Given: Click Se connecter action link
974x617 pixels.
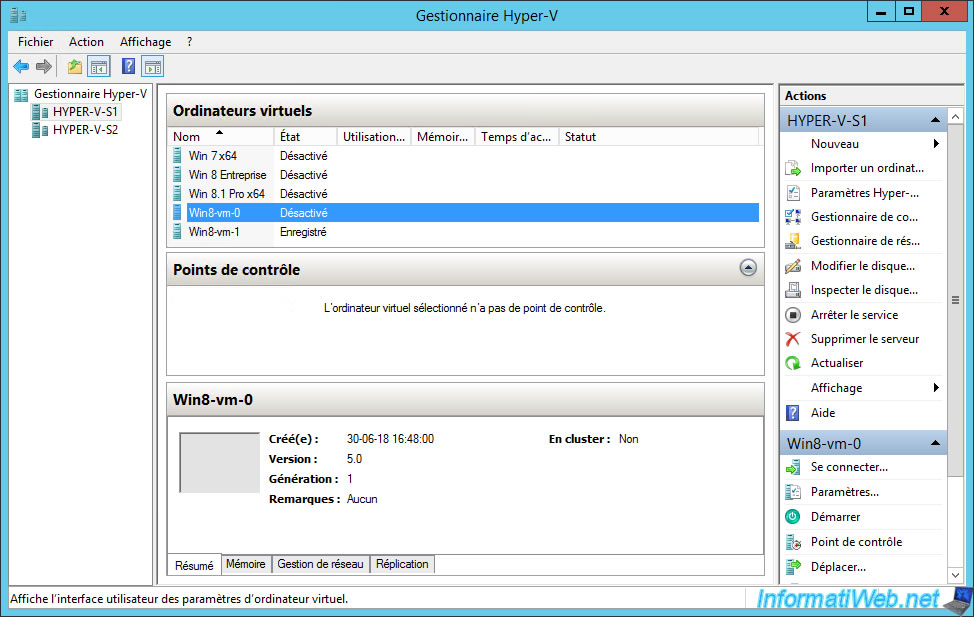Looking at the screenshot, I should click(x=849, y=467).
